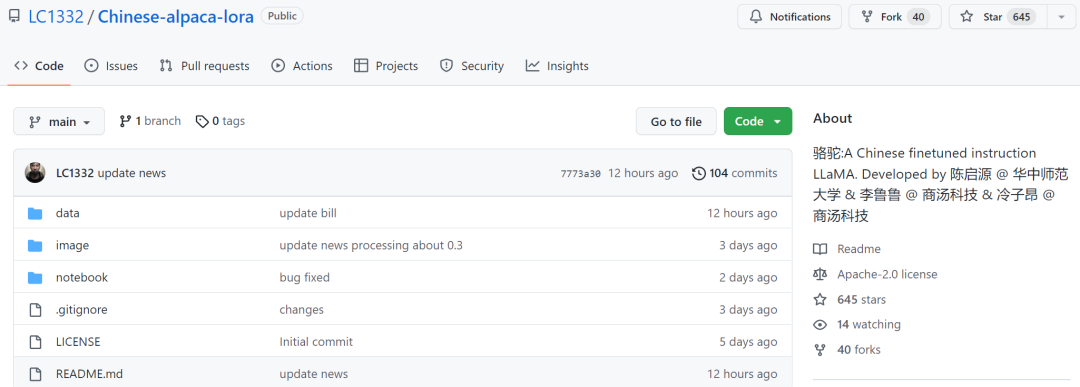This screenshot has height=387, width=1080.
Task: Star the repository with the star icon
Action: tap(966, 17)
